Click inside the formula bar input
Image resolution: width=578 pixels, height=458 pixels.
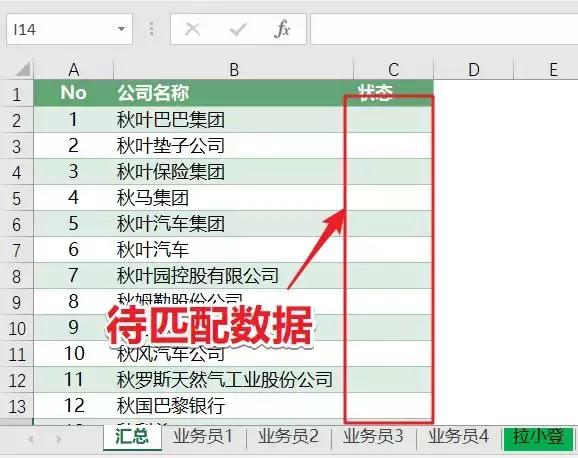click(x=444, y=29)
